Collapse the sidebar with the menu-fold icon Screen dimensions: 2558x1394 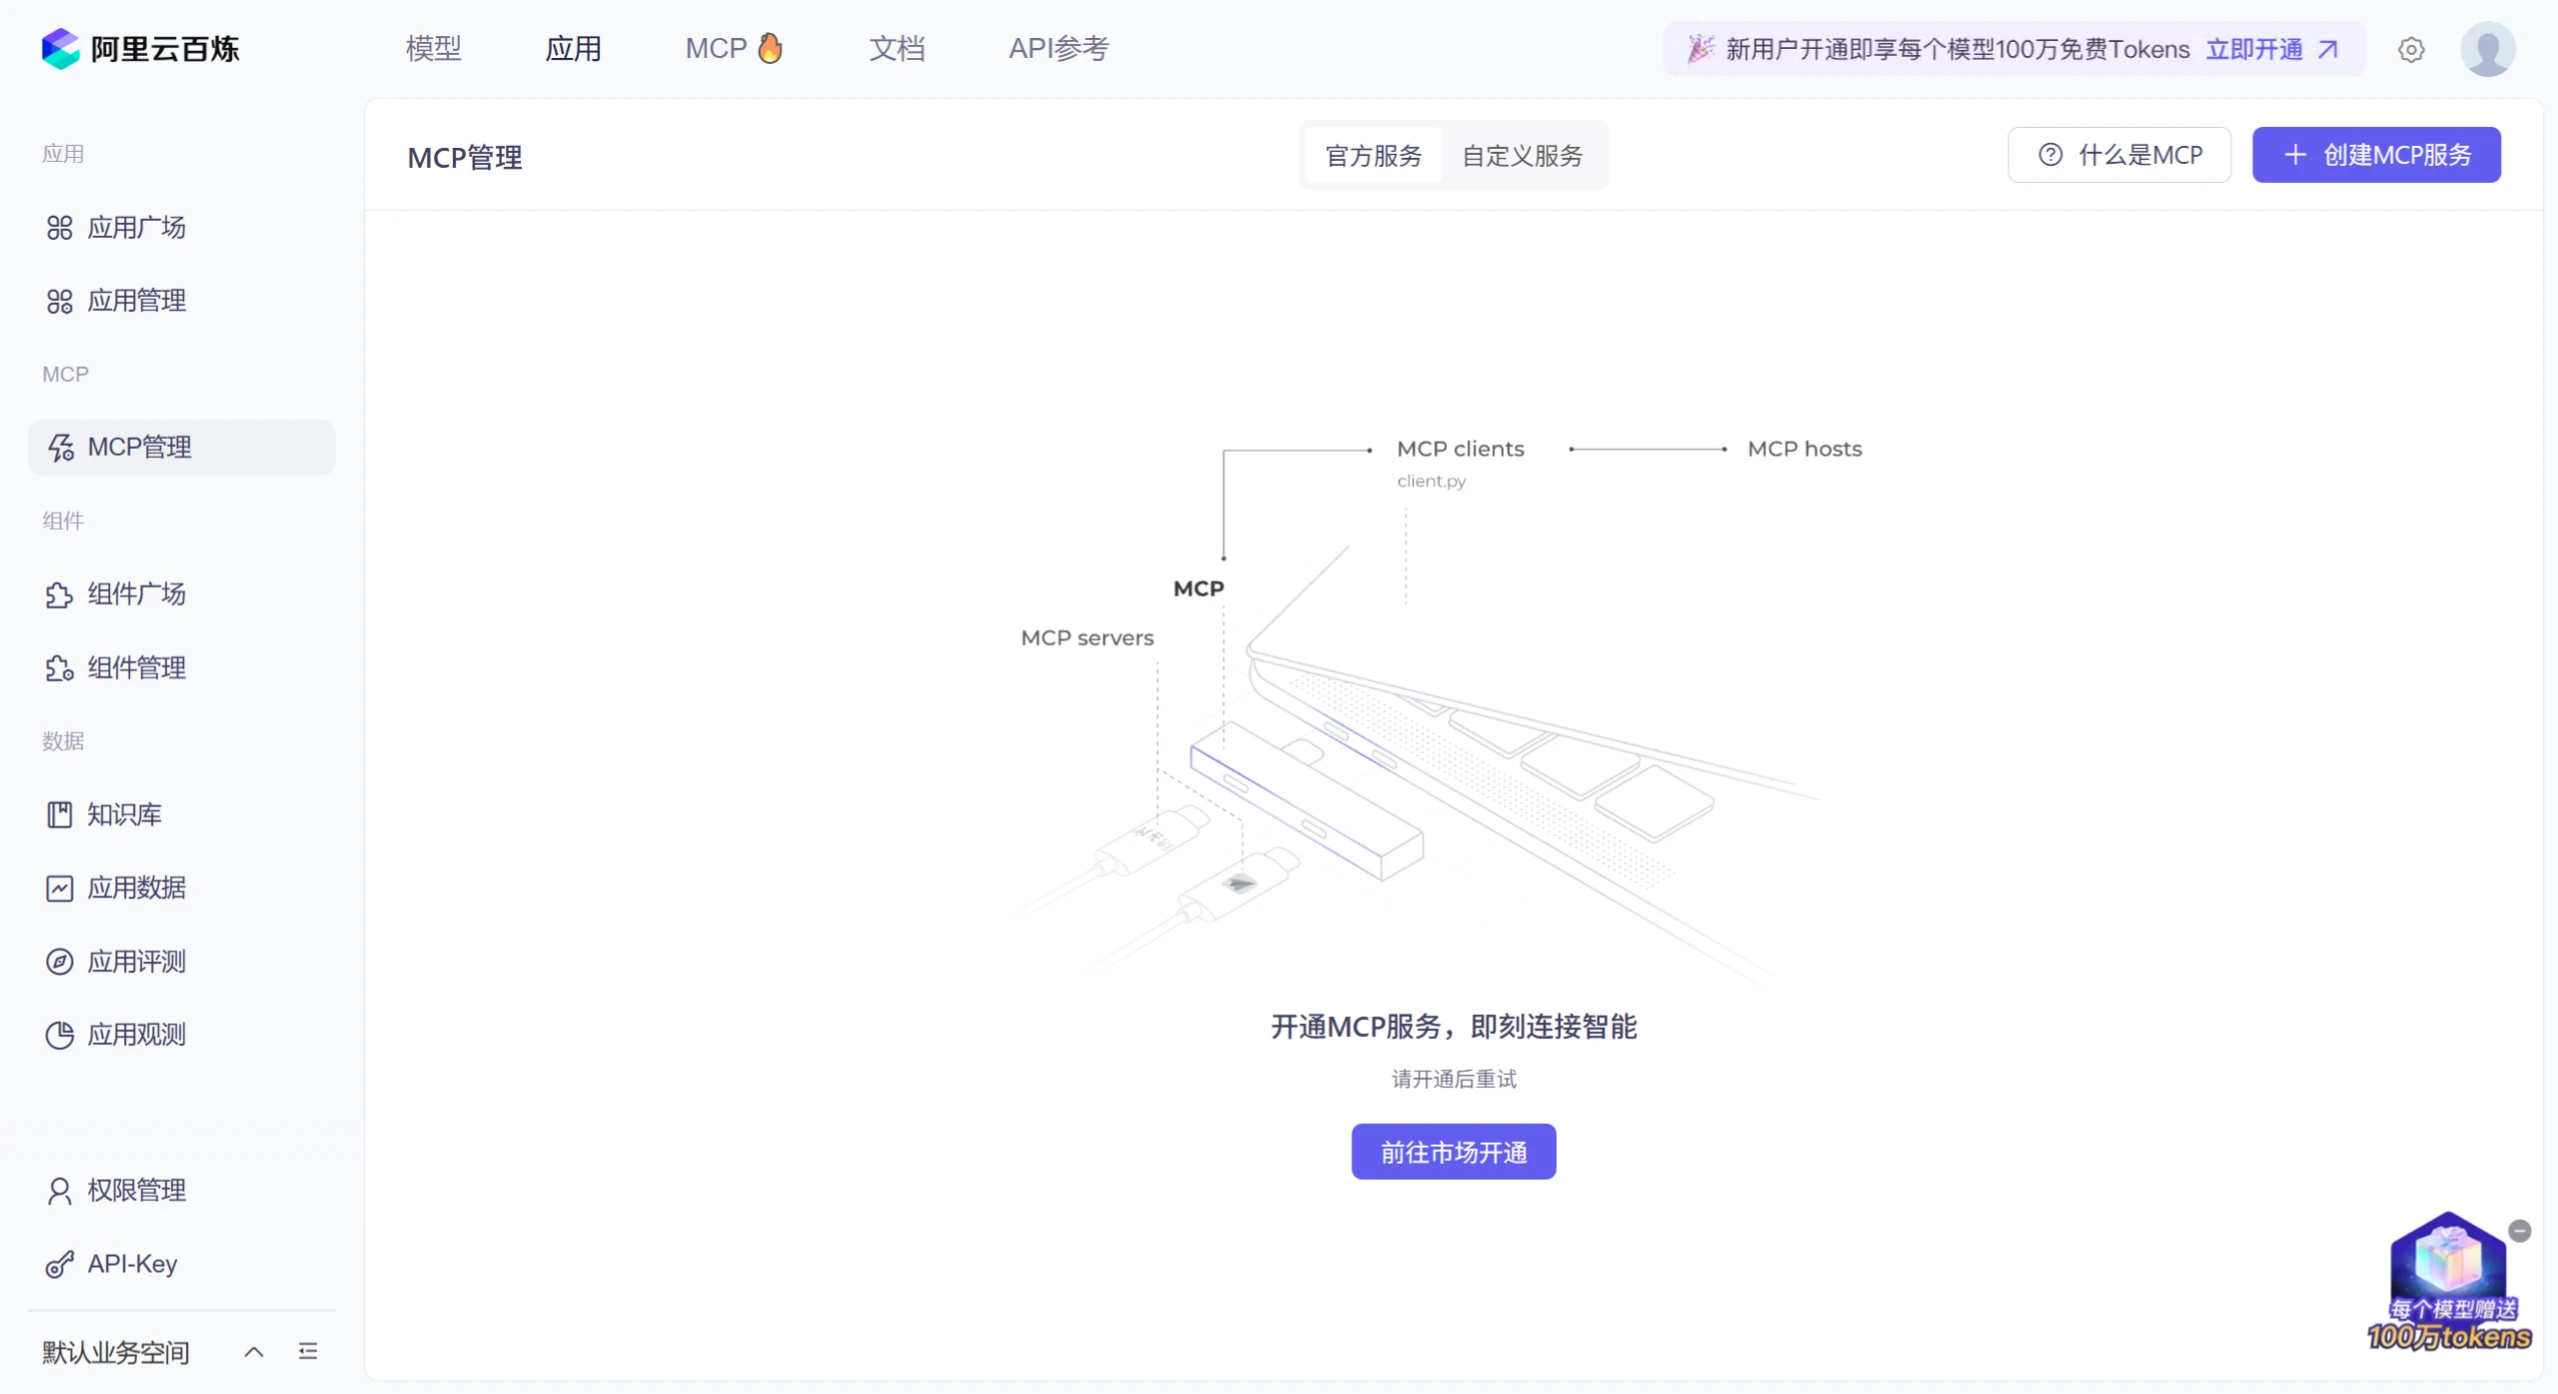[x=308, y=1352]
